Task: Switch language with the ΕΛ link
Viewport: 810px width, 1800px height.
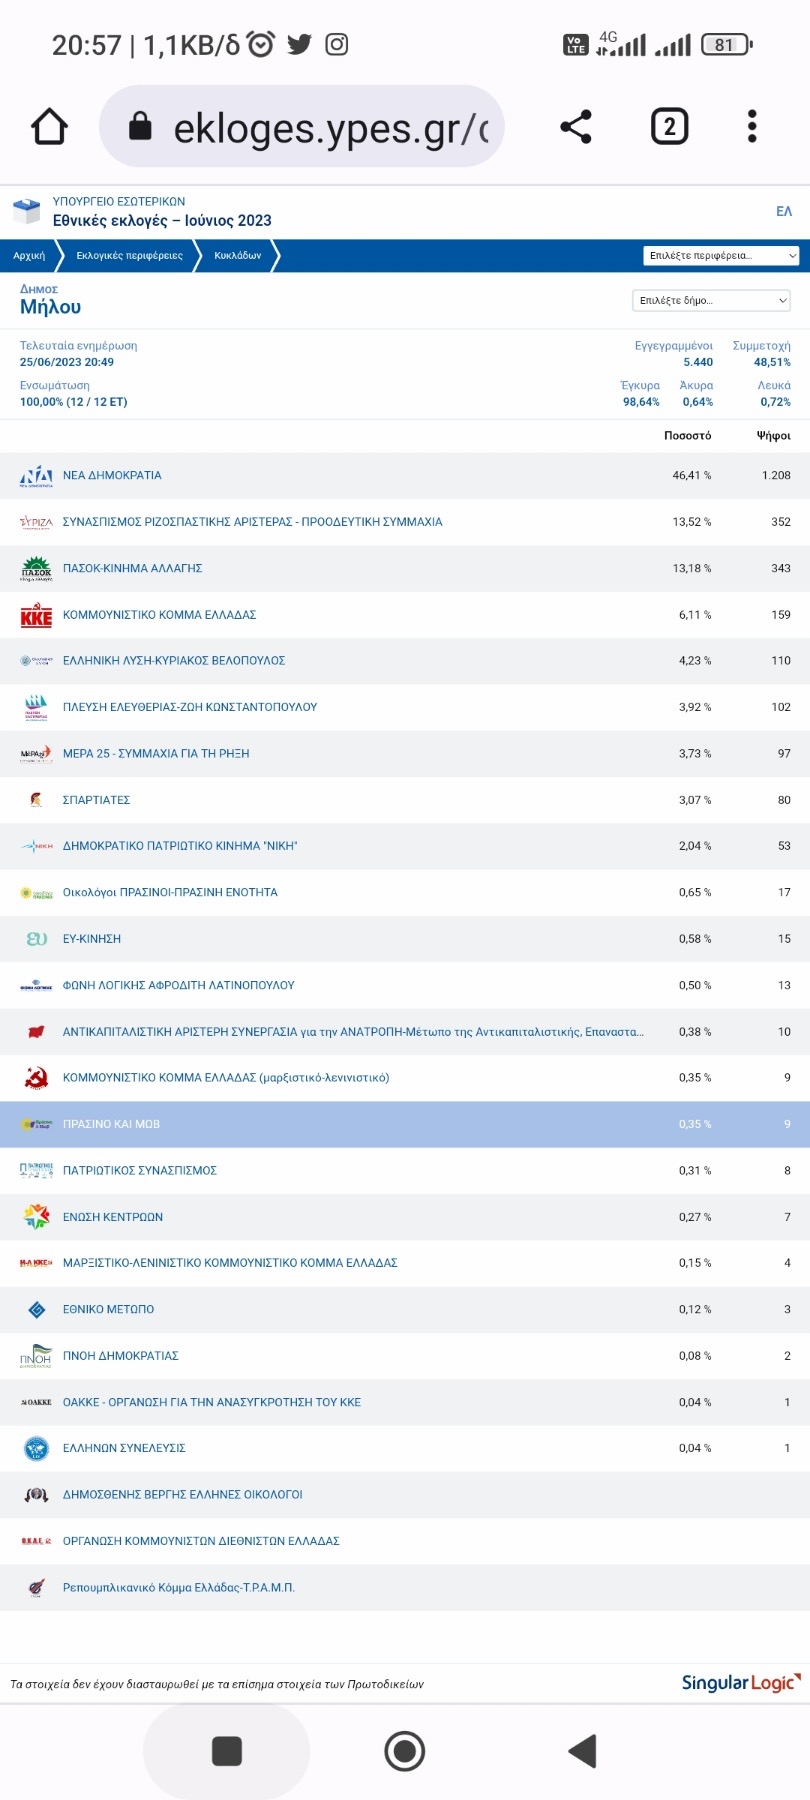Action: tap(784, 211)
